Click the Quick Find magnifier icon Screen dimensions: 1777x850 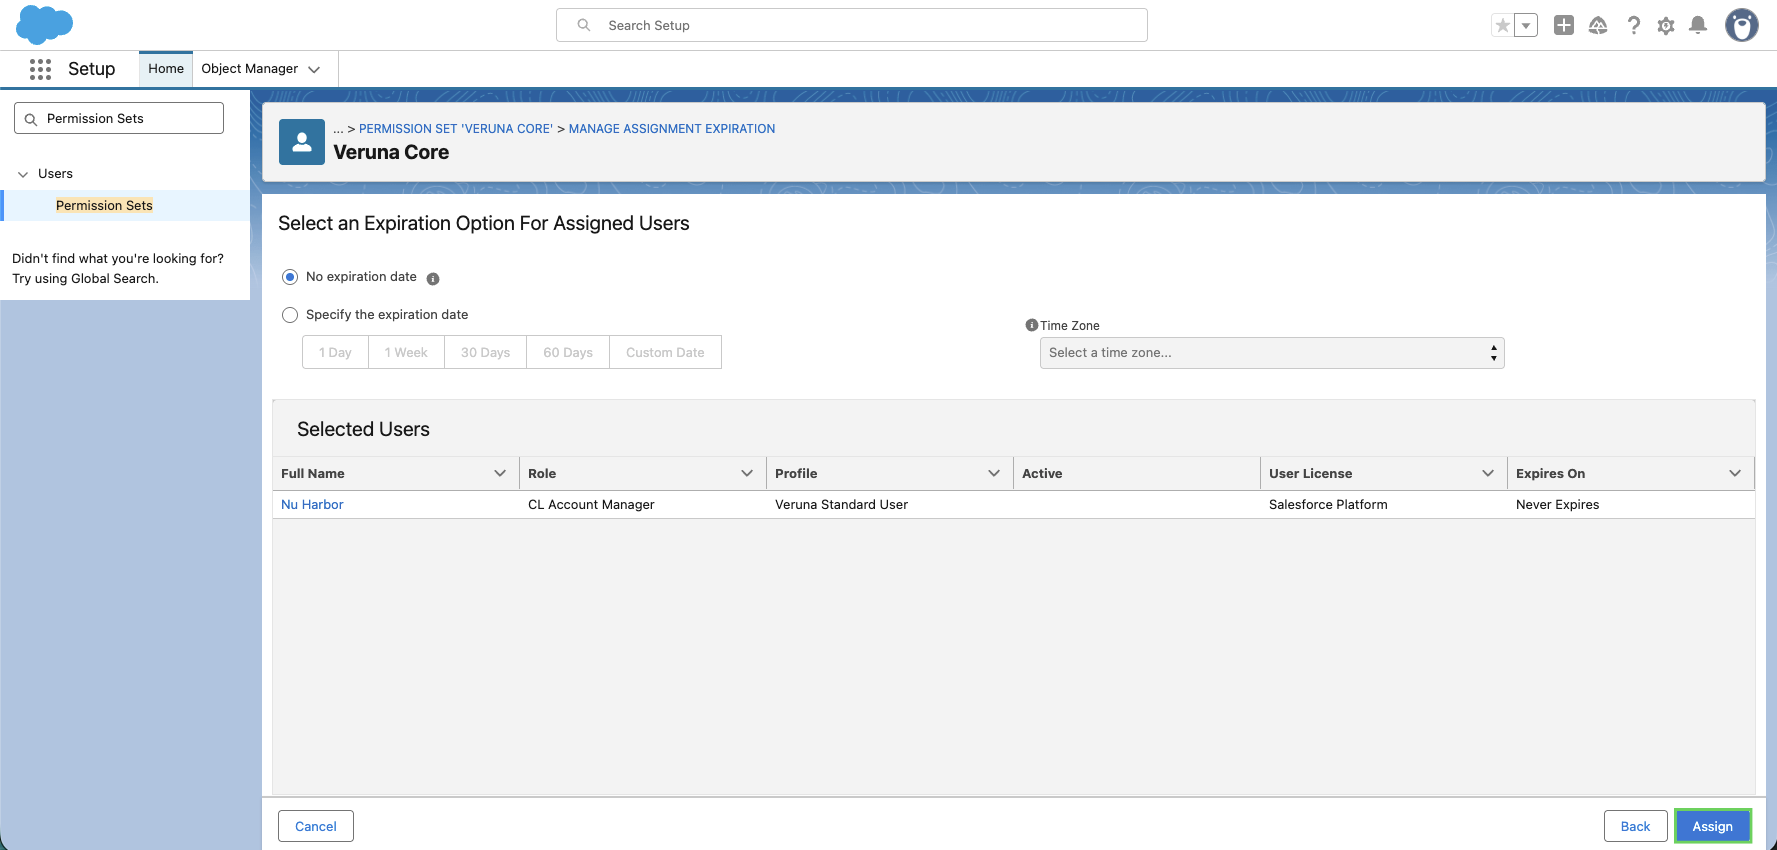31,119
